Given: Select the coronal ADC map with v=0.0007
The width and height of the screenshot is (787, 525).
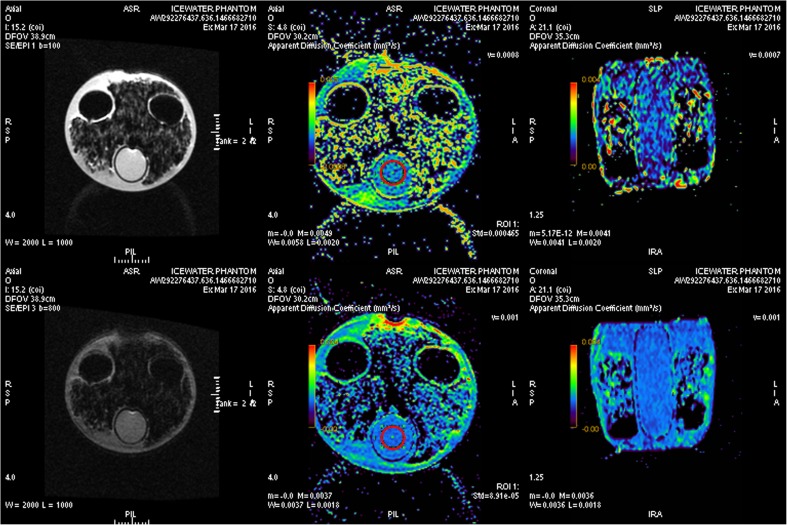Looking at the screenshot, I should pyautogui.click(x=654, y=124).
